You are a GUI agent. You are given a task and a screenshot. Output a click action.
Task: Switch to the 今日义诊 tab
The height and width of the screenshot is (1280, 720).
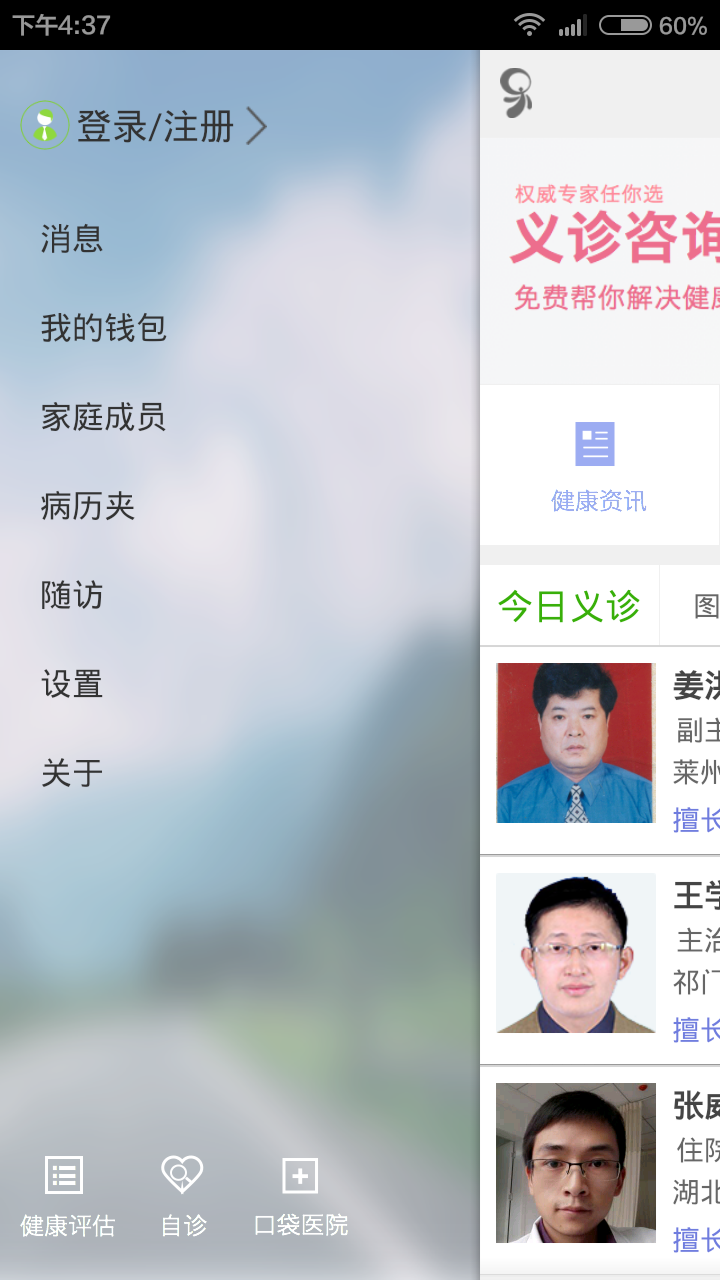[569, 606]
